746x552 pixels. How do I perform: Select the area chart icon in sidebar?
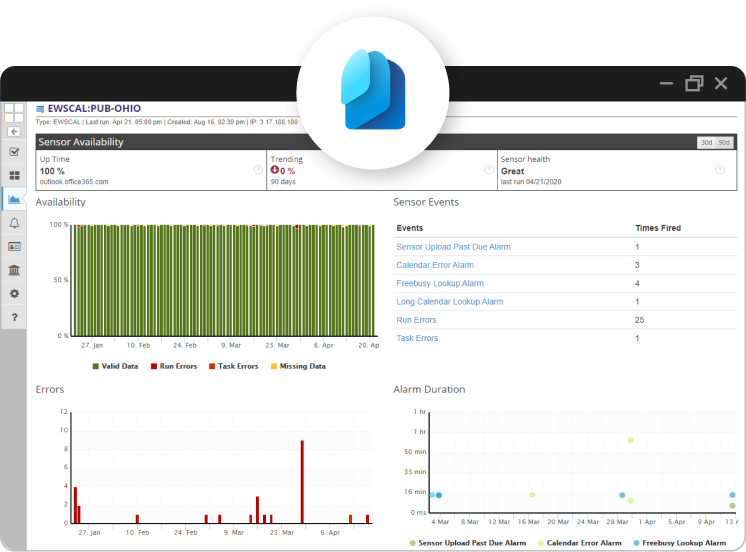pos(14,199)
